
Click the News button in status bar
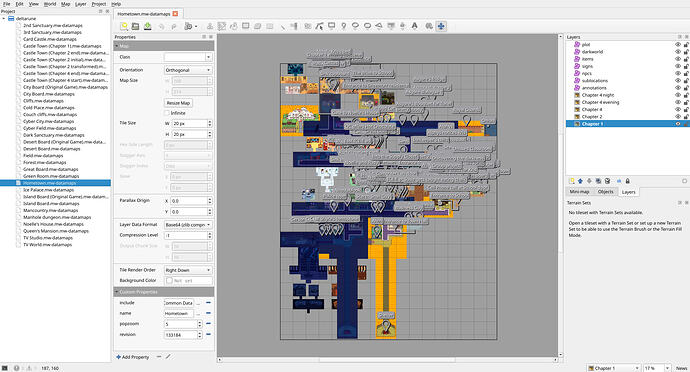coord(681,368)
